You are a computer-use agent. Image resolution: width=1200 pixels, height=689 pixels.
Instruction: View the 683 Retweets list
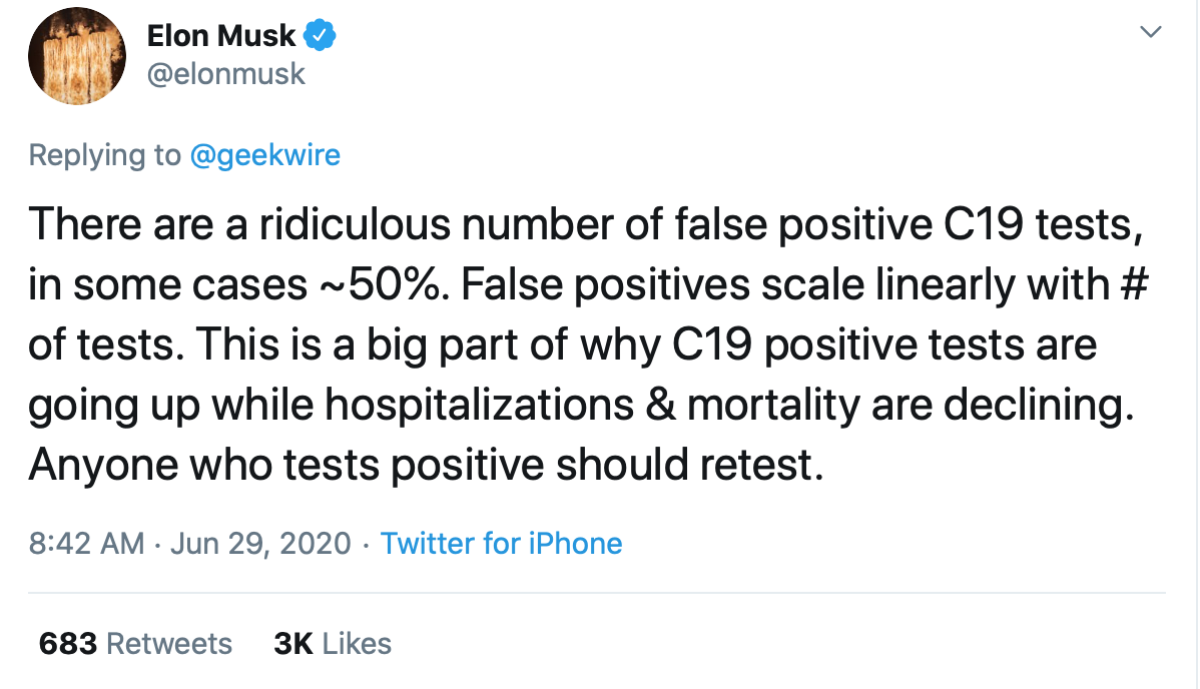point(135,643)
